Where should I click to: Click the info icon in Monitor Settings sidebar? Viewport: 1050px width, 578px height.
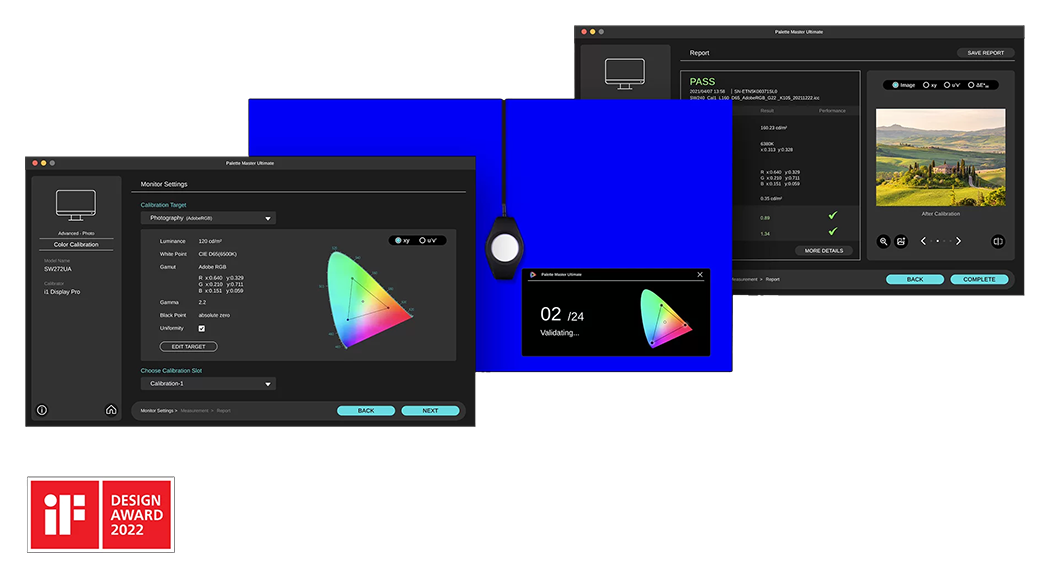pos(42,410)
